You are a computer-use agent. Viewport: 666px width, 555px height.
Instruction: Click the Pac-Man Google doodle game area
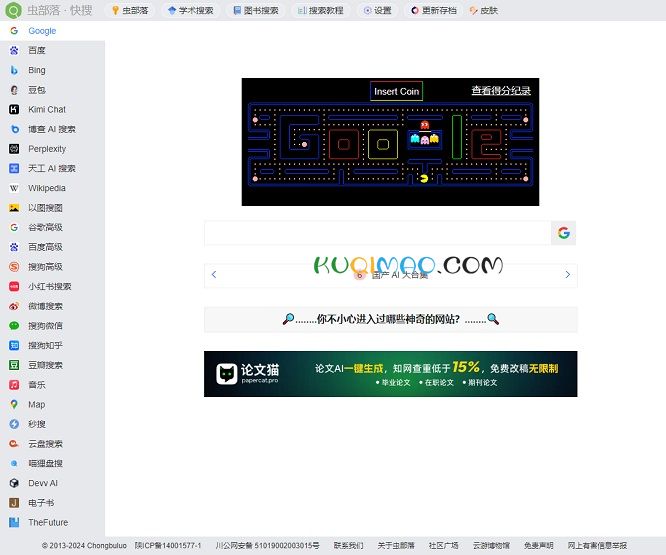click(x=390, y=142)
